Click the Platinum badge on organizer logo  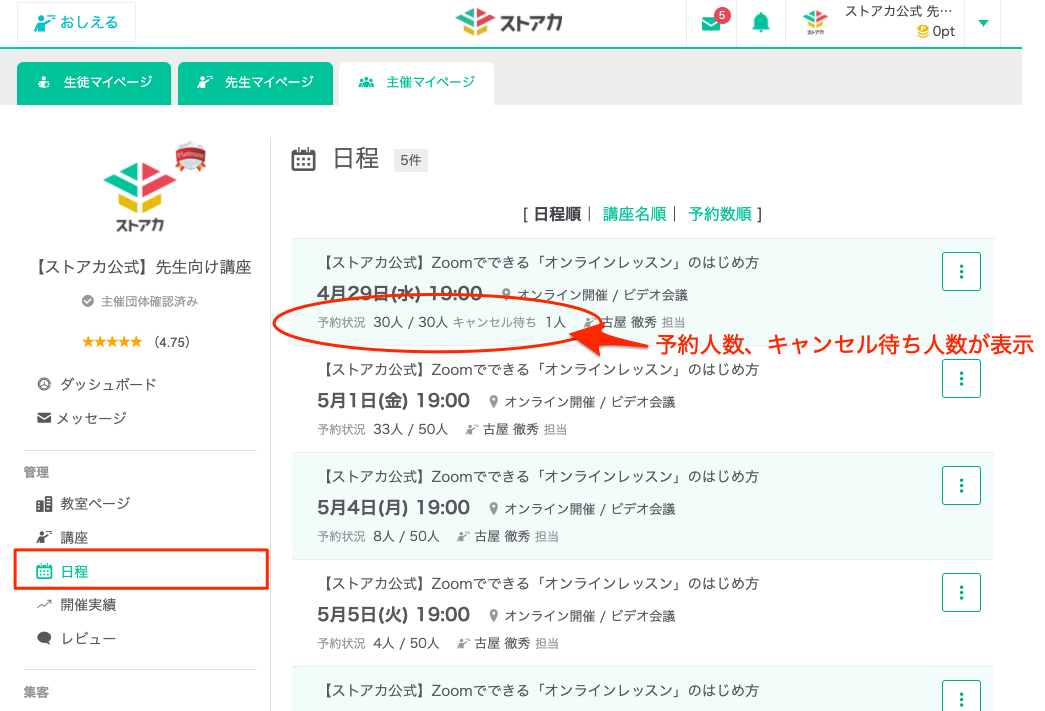click(191, 157)
